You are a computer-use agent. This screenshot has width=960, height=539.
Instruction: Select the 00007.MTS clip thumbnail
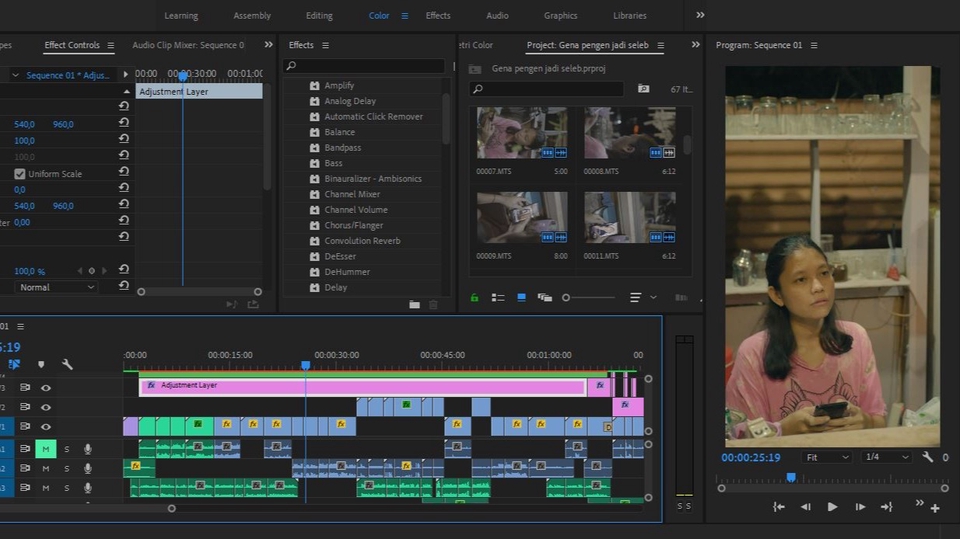click(x=522, y=133)
